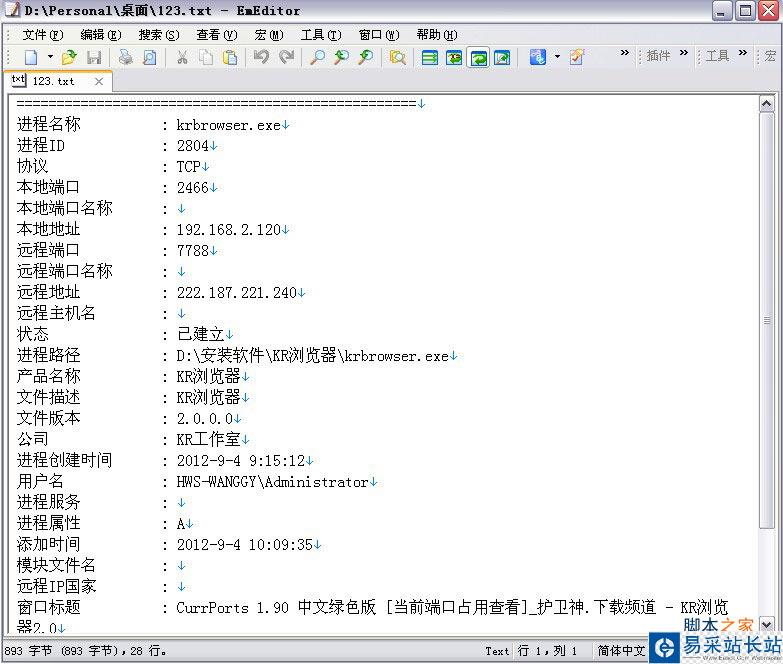This screenshot has height=664, width=783.
Task: Toggle Wrap by Page icon
Action: coord(502,57)
